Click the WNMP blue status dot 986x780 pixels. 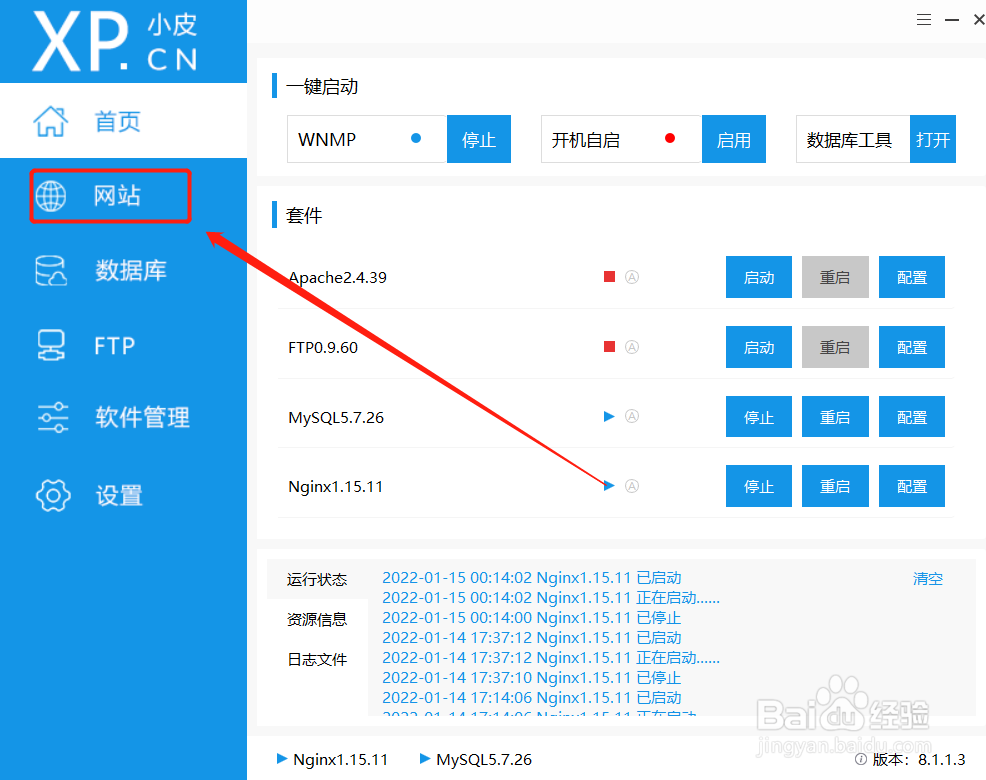pos(416,138)
